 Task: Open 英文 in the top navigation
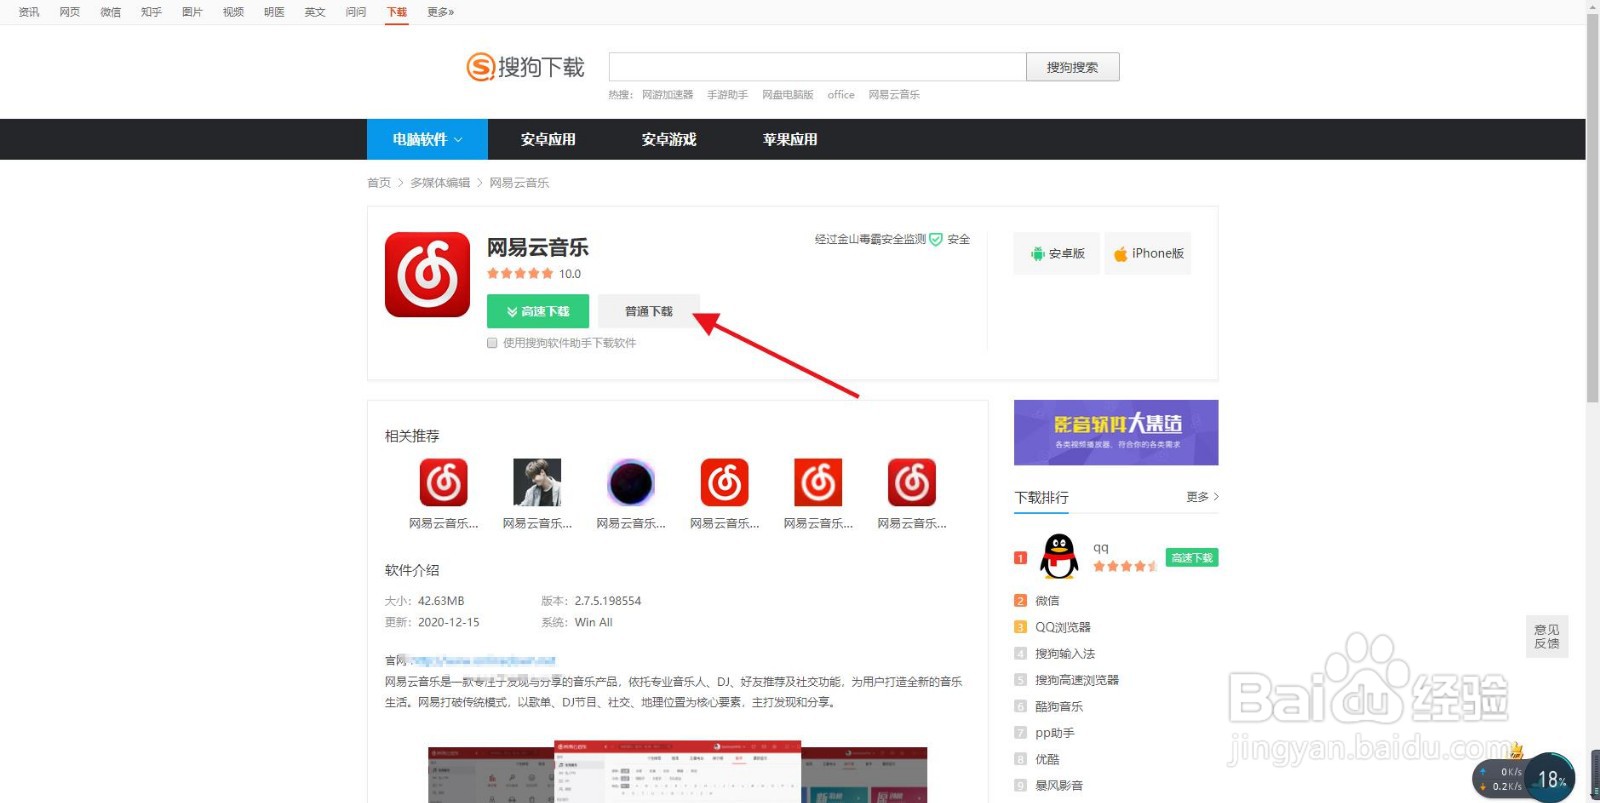coord(316,12)
